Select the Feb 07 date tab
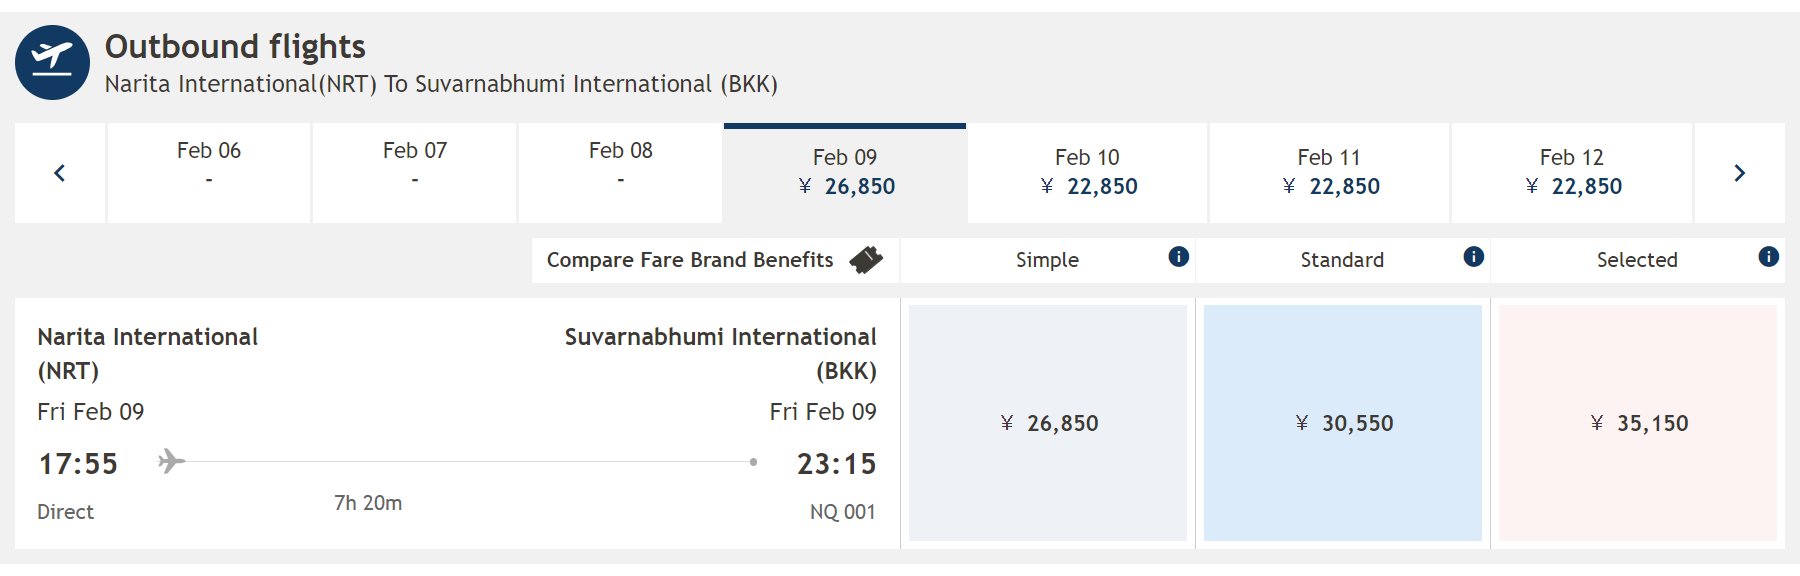The image size is (1800, 576). pos(415,173)
